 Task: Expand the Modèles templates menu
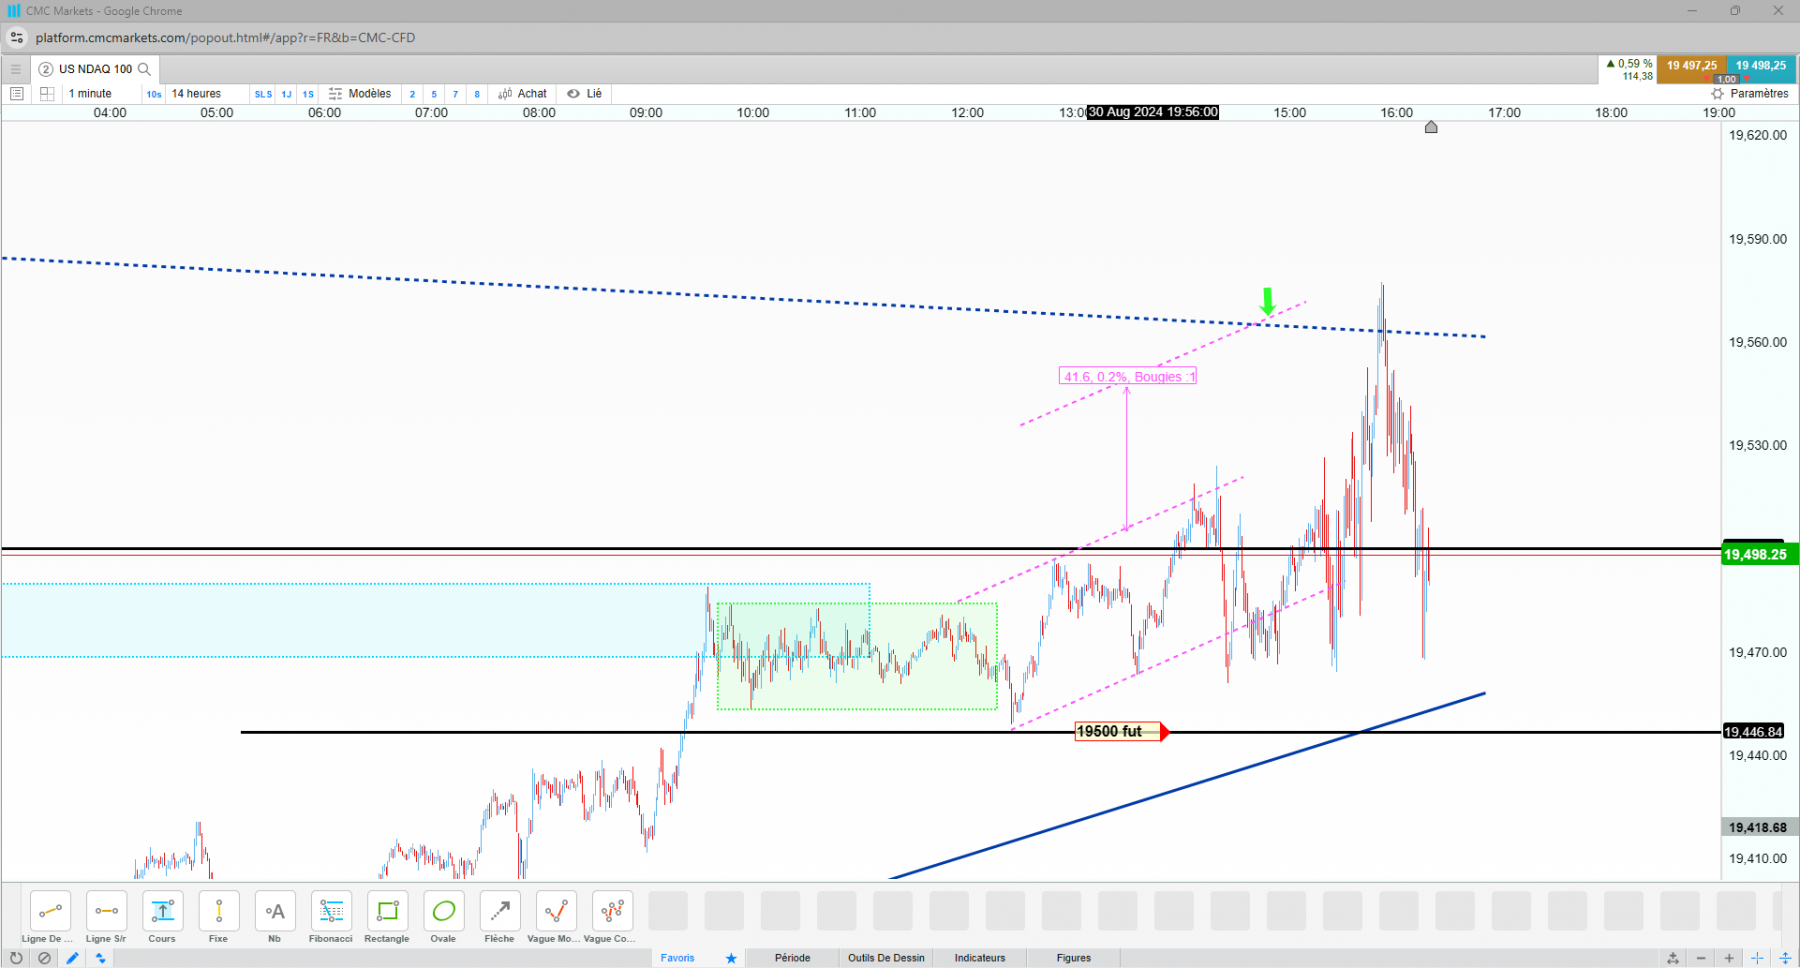tap(360, 94)
